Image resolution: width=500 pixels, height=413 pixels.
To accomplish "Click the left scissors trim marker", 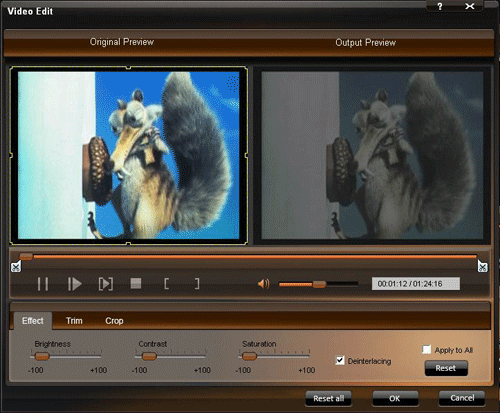I will point(16,266).
